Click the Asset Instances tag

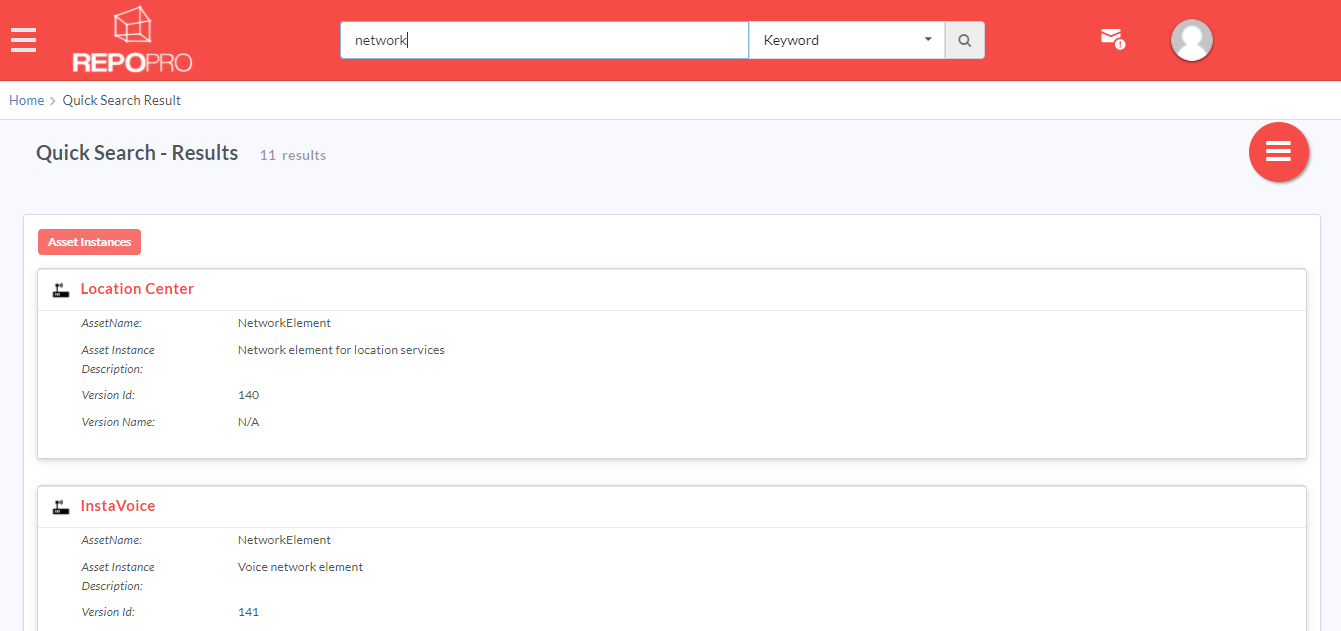click(89, 242)
